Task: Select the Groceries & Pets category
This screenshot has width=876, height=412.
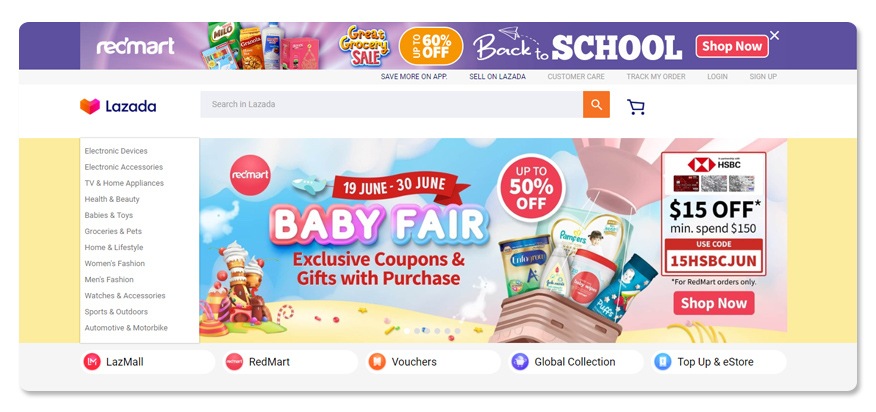Action: (x=113, y=231)
